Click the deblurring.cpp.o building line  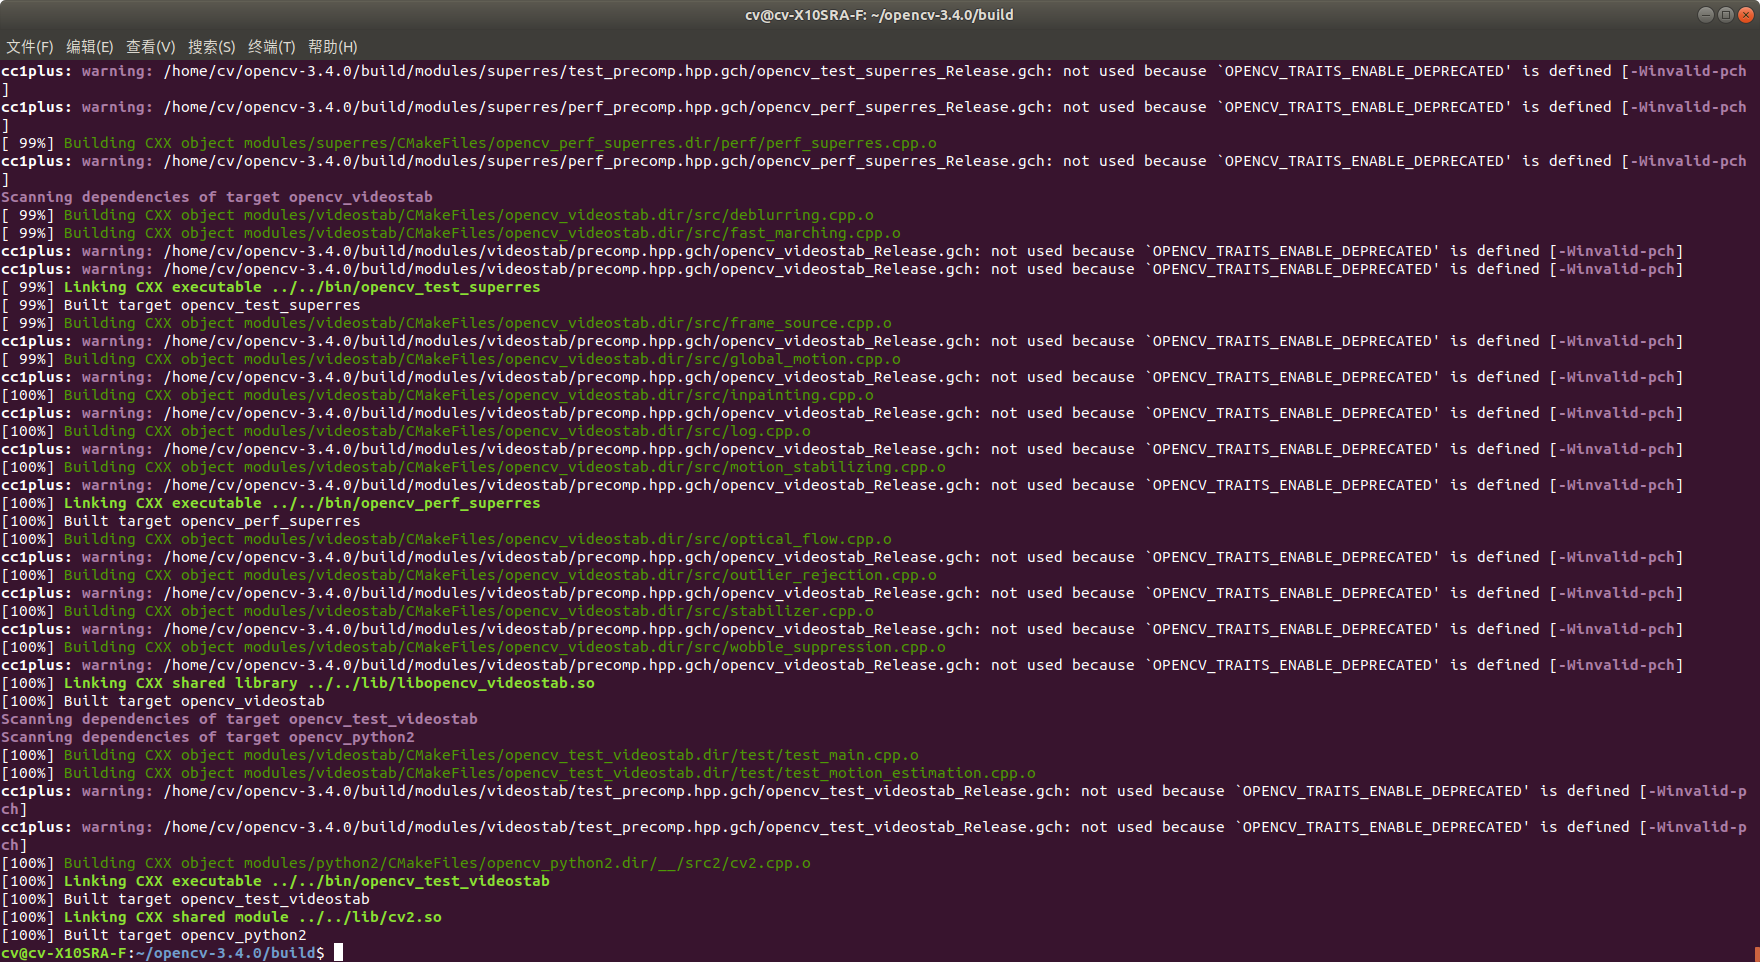pos(437,215)
